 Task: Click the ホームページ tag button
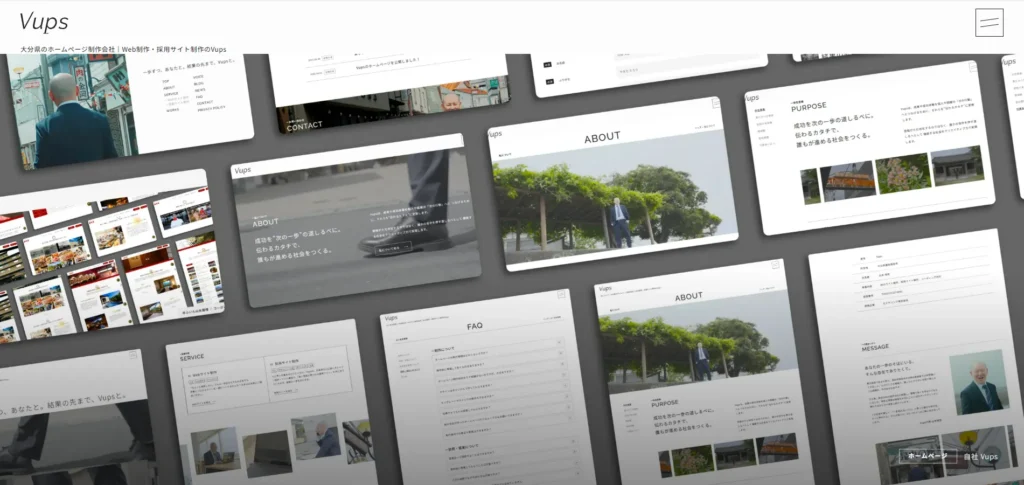(926, 456)
